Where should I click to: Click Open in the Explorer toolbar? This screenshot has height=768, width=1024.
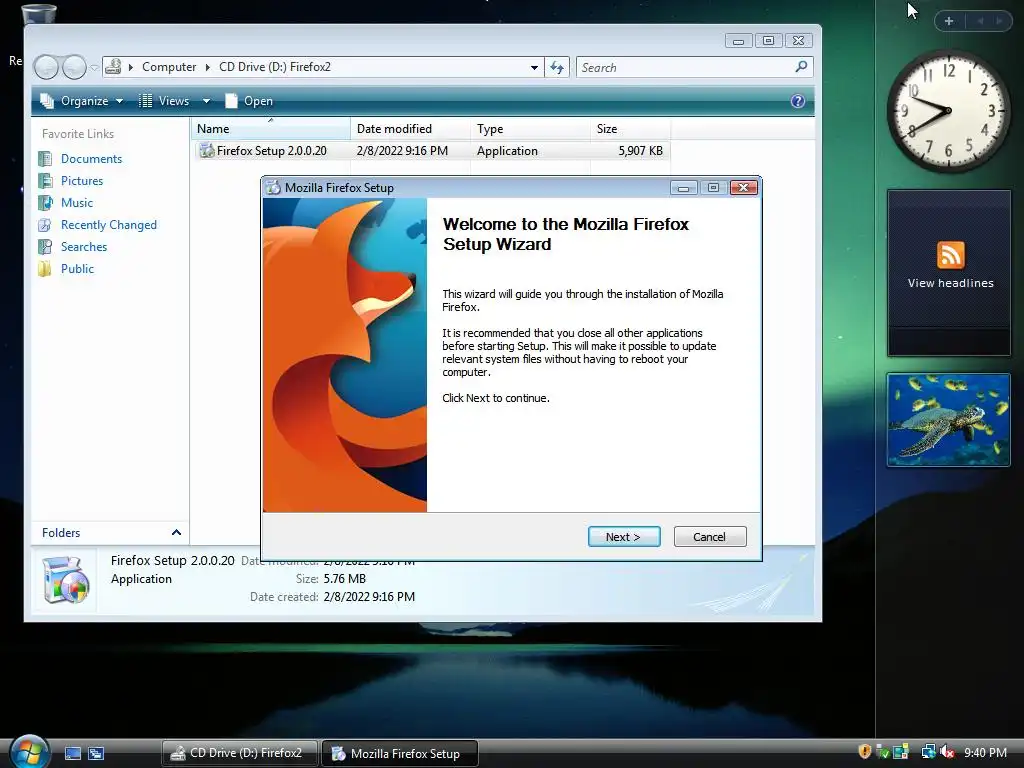pos(249,101)
